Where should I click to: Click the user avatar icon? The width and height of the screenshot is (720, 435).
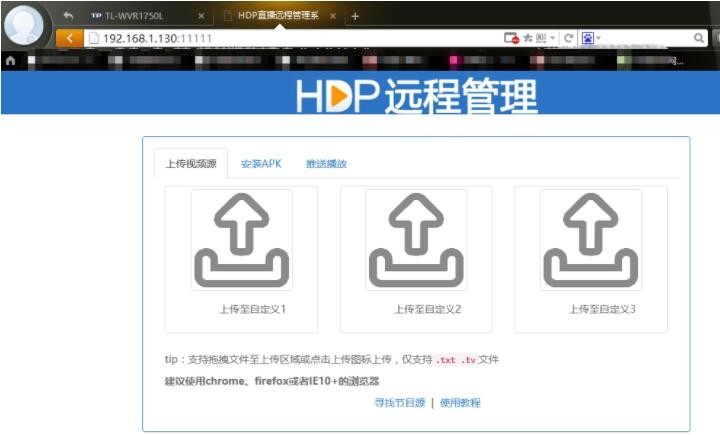[24, 25]
